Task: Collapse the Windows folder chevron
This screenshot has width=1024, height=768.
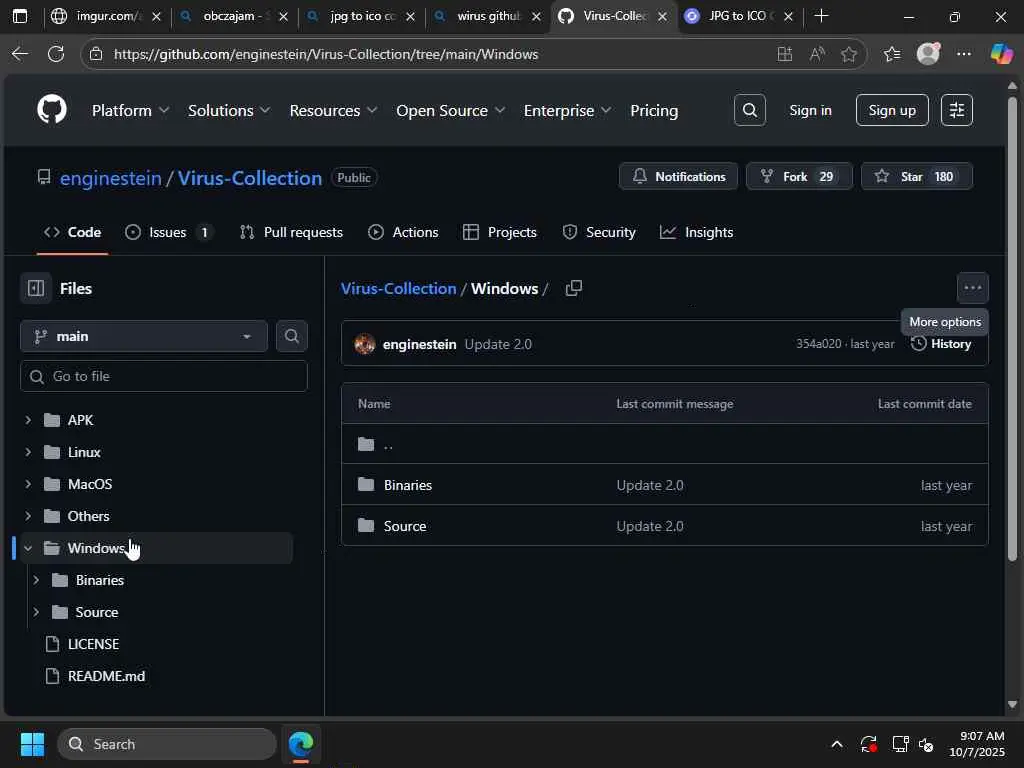Action: 28,548
